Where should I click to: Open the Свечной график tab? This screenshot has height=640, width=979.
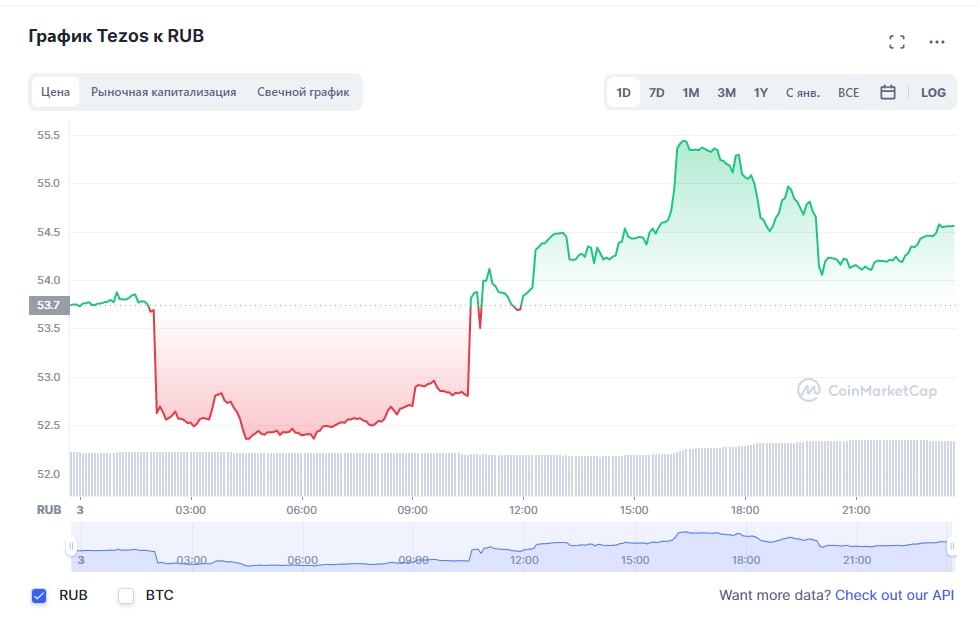tap(303, 92)
